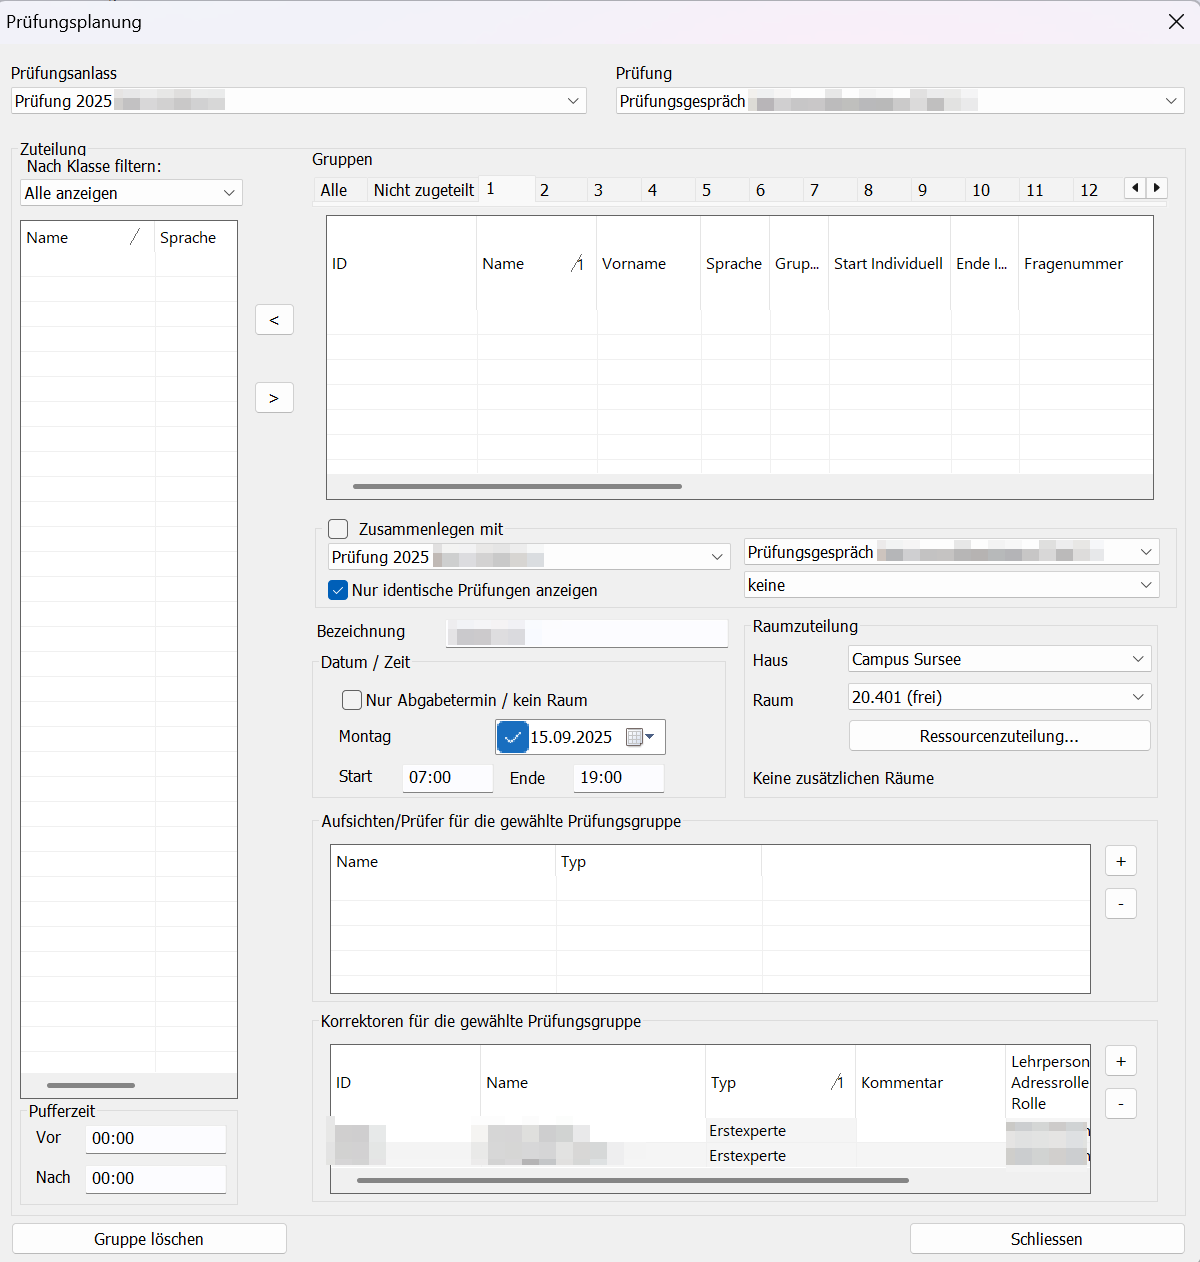Click the Start time field 07:00
This screenshot has height=1262, width=1200.
pyautogui.click(x=447, y=777)
